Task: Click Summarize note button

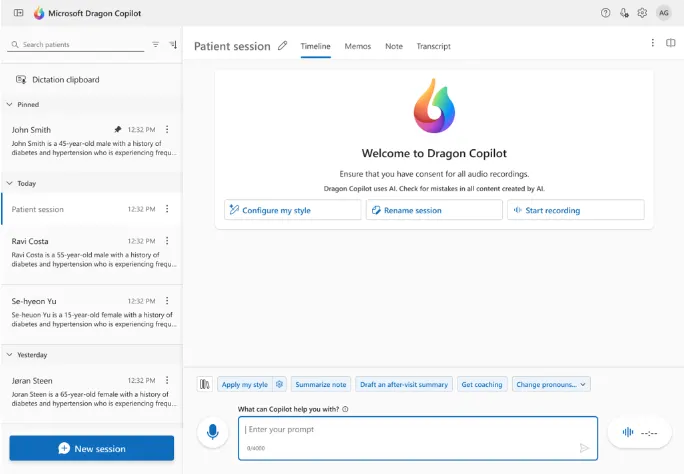Action: [321, 384]
